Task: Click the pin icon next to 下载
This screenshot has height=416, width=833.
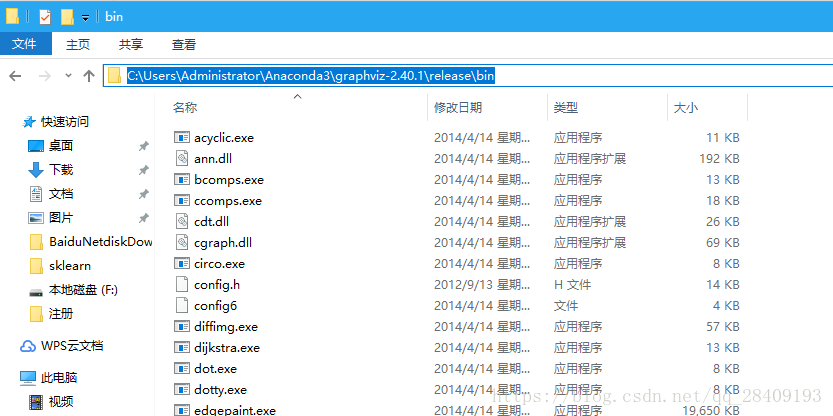Action: (x=143, y=170)
